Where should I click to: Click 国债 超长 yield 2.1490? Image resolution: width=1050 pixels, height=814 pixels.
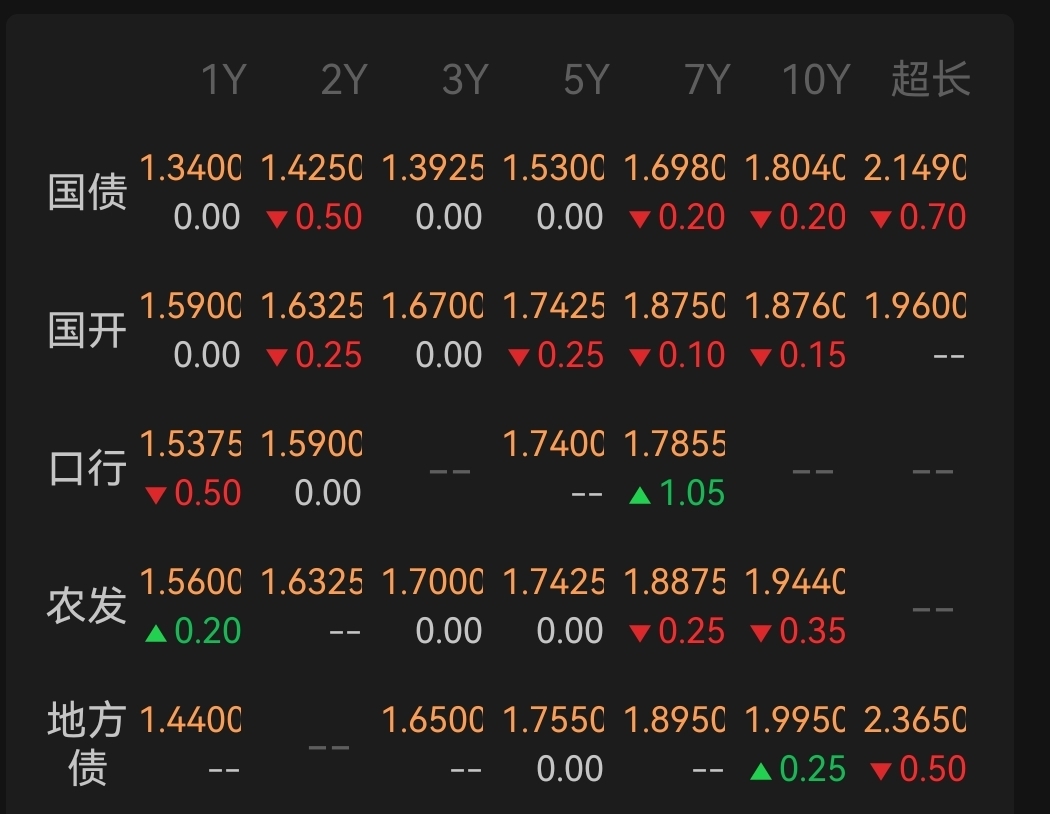pos(915,168)
